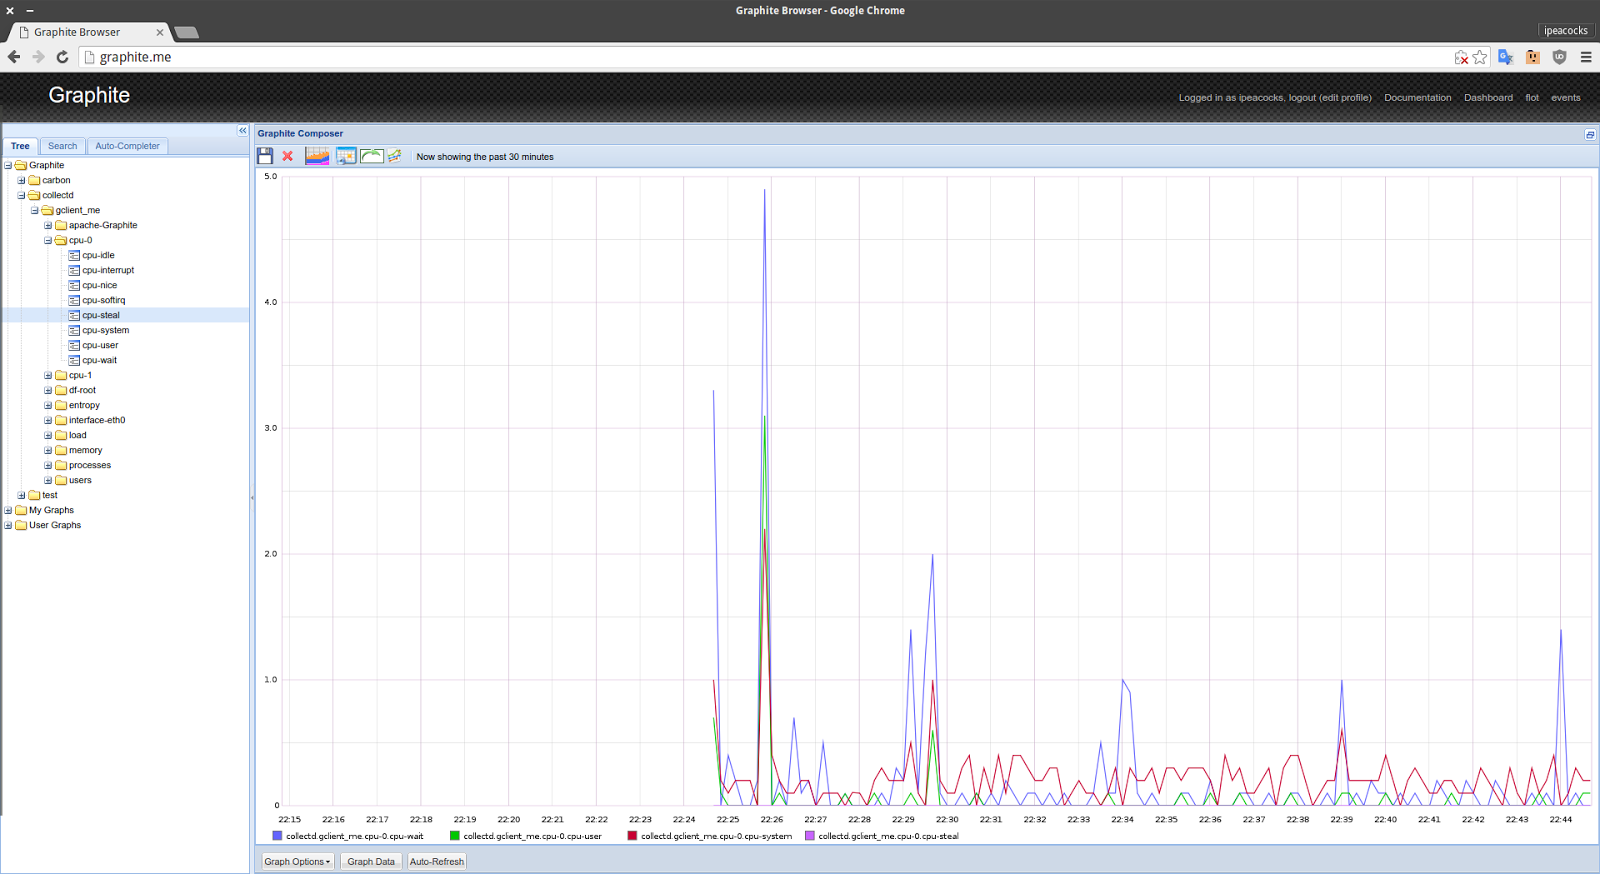Delete the graph using the red X icon
The height and width of the screenshot is (874, 1600).
[288, 156]
